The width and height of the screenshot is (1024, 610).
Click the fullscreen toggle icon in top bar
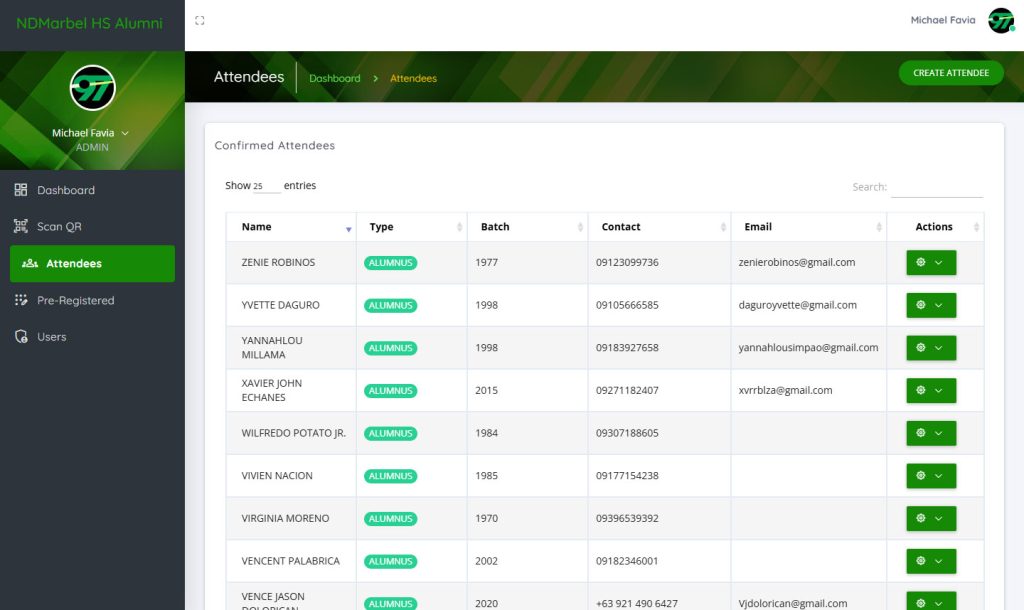pyautogui.click(x=200, y=20)
